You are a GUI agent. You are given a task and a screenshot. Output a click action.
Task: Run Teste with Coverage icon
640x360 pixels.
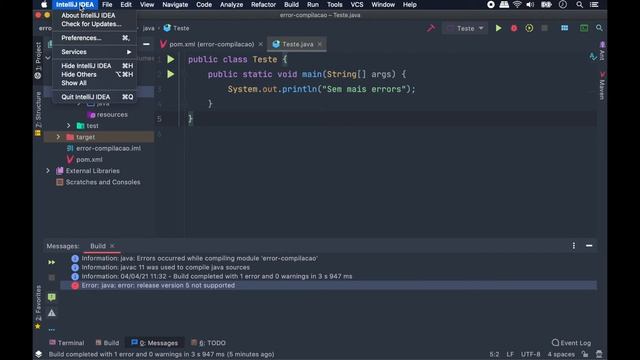(529, 28)
